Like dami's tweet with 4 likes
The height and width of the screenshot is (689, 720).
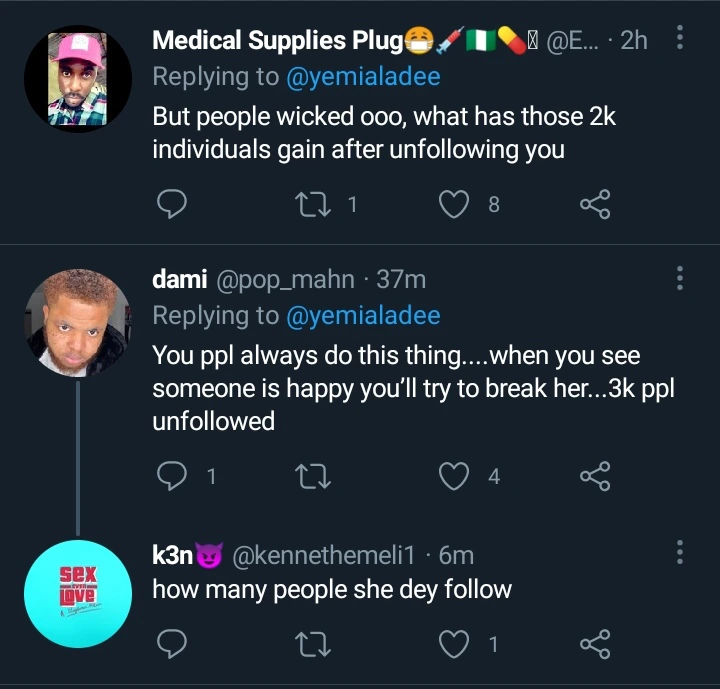point(455,476)
